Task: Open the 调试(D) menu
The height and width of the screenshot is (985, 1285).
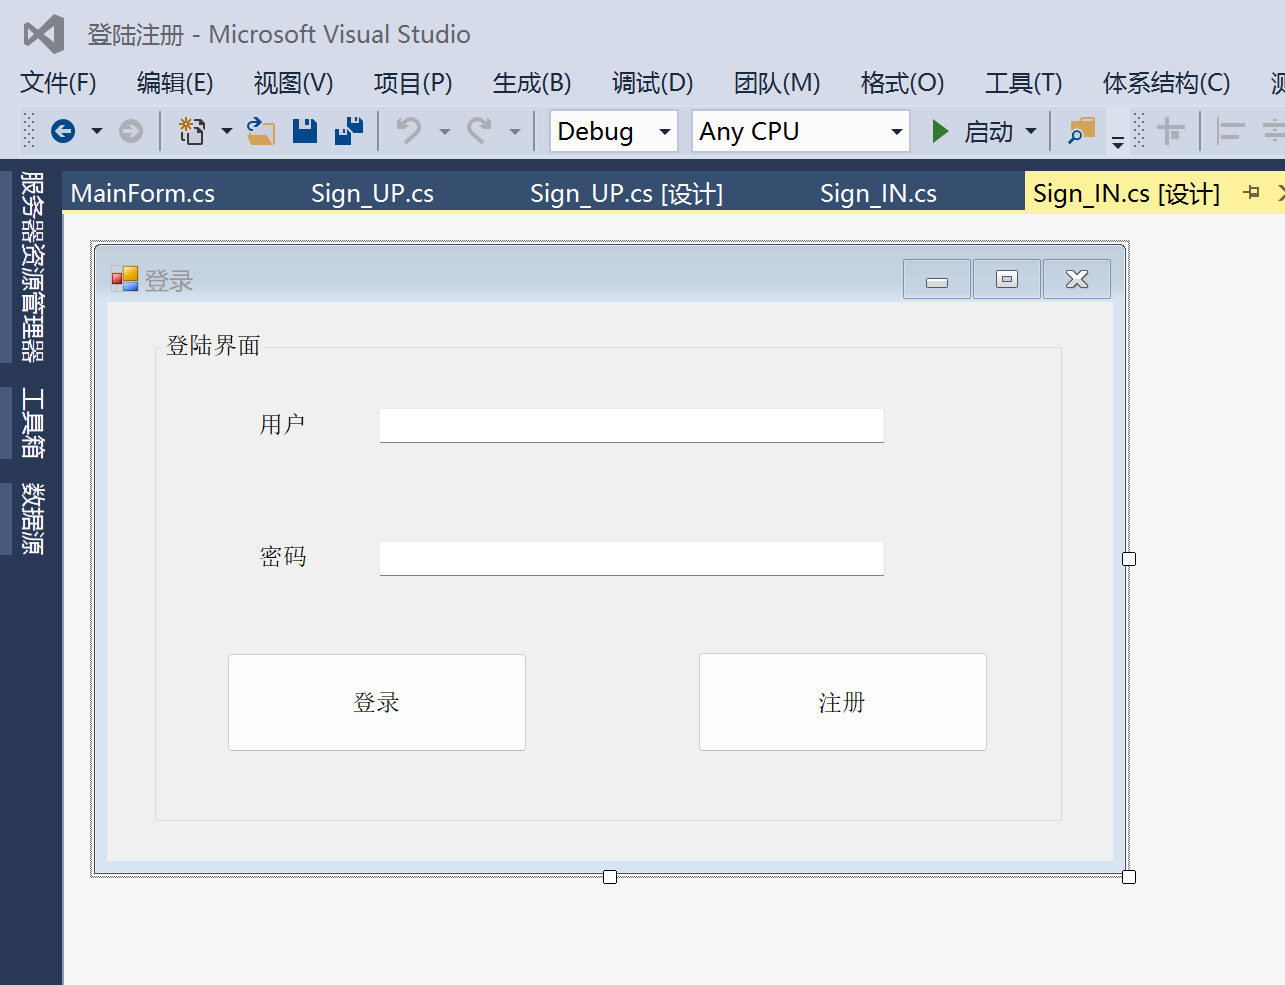Action: coord(652,83)
